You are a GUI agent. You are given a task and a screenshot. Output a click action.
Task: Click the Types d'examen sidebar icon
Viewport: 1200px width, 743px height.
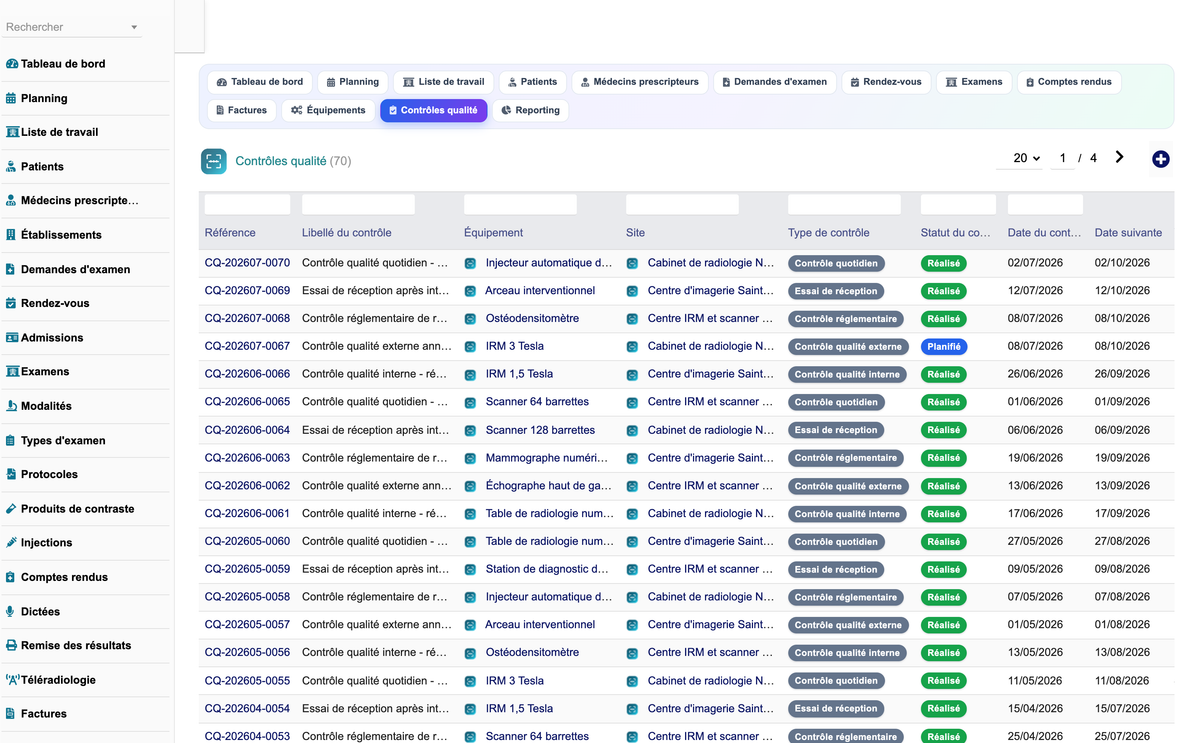coord(11,440)
